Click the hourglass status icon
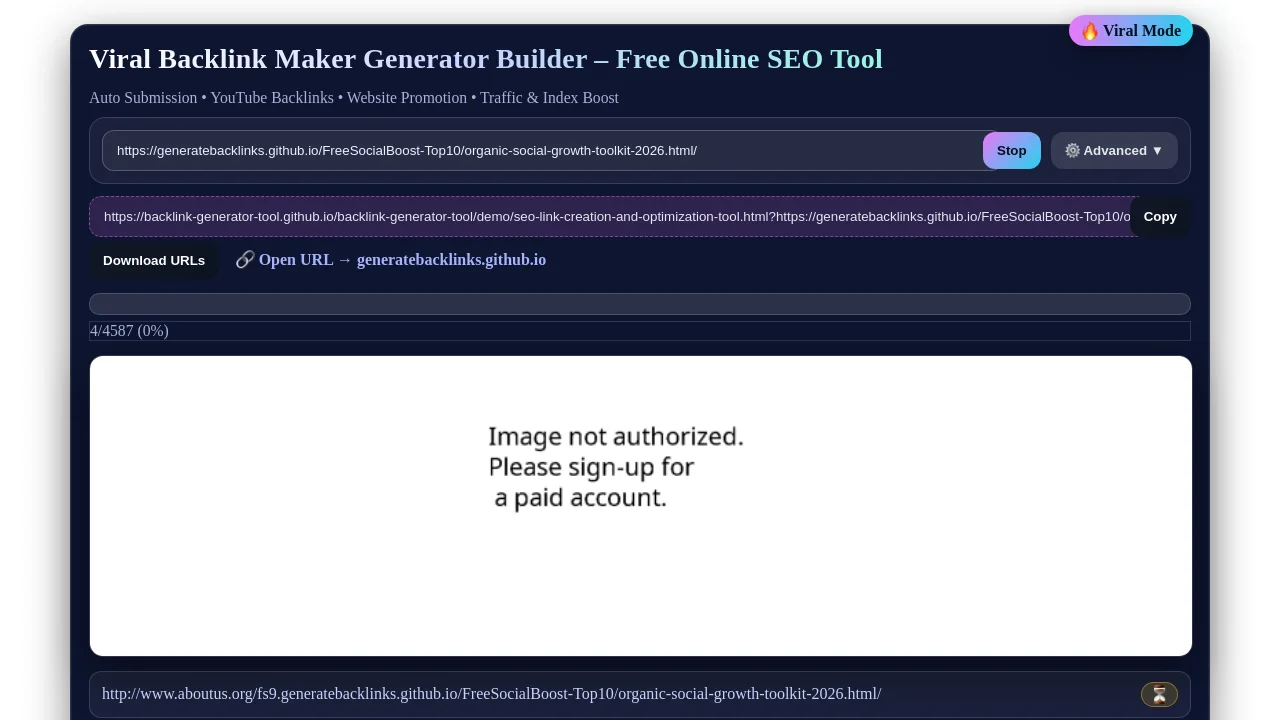 point(1159,695)
